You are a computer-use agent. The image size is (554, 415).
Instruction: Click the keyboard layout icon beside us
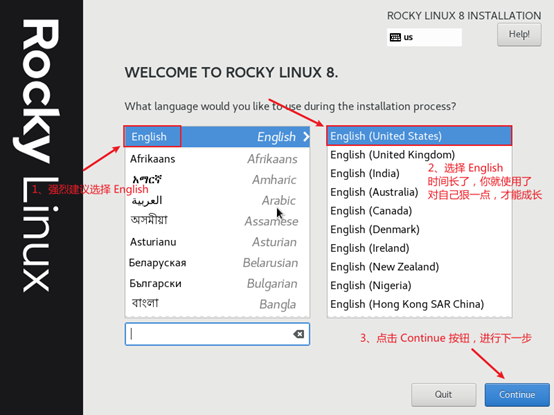(395, 37)
